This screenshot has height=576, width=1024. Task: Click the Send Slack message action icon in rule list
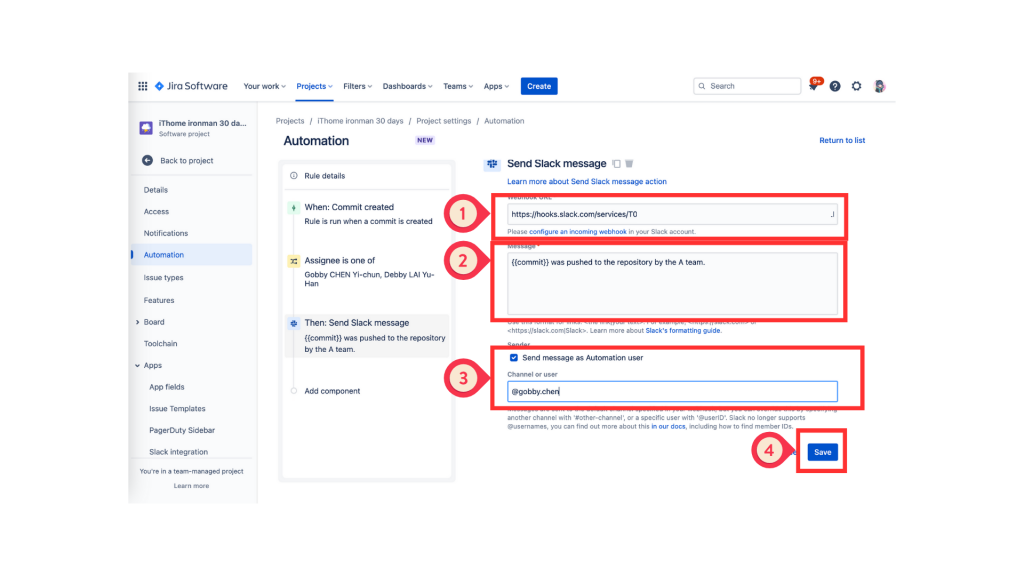[294, 323]
